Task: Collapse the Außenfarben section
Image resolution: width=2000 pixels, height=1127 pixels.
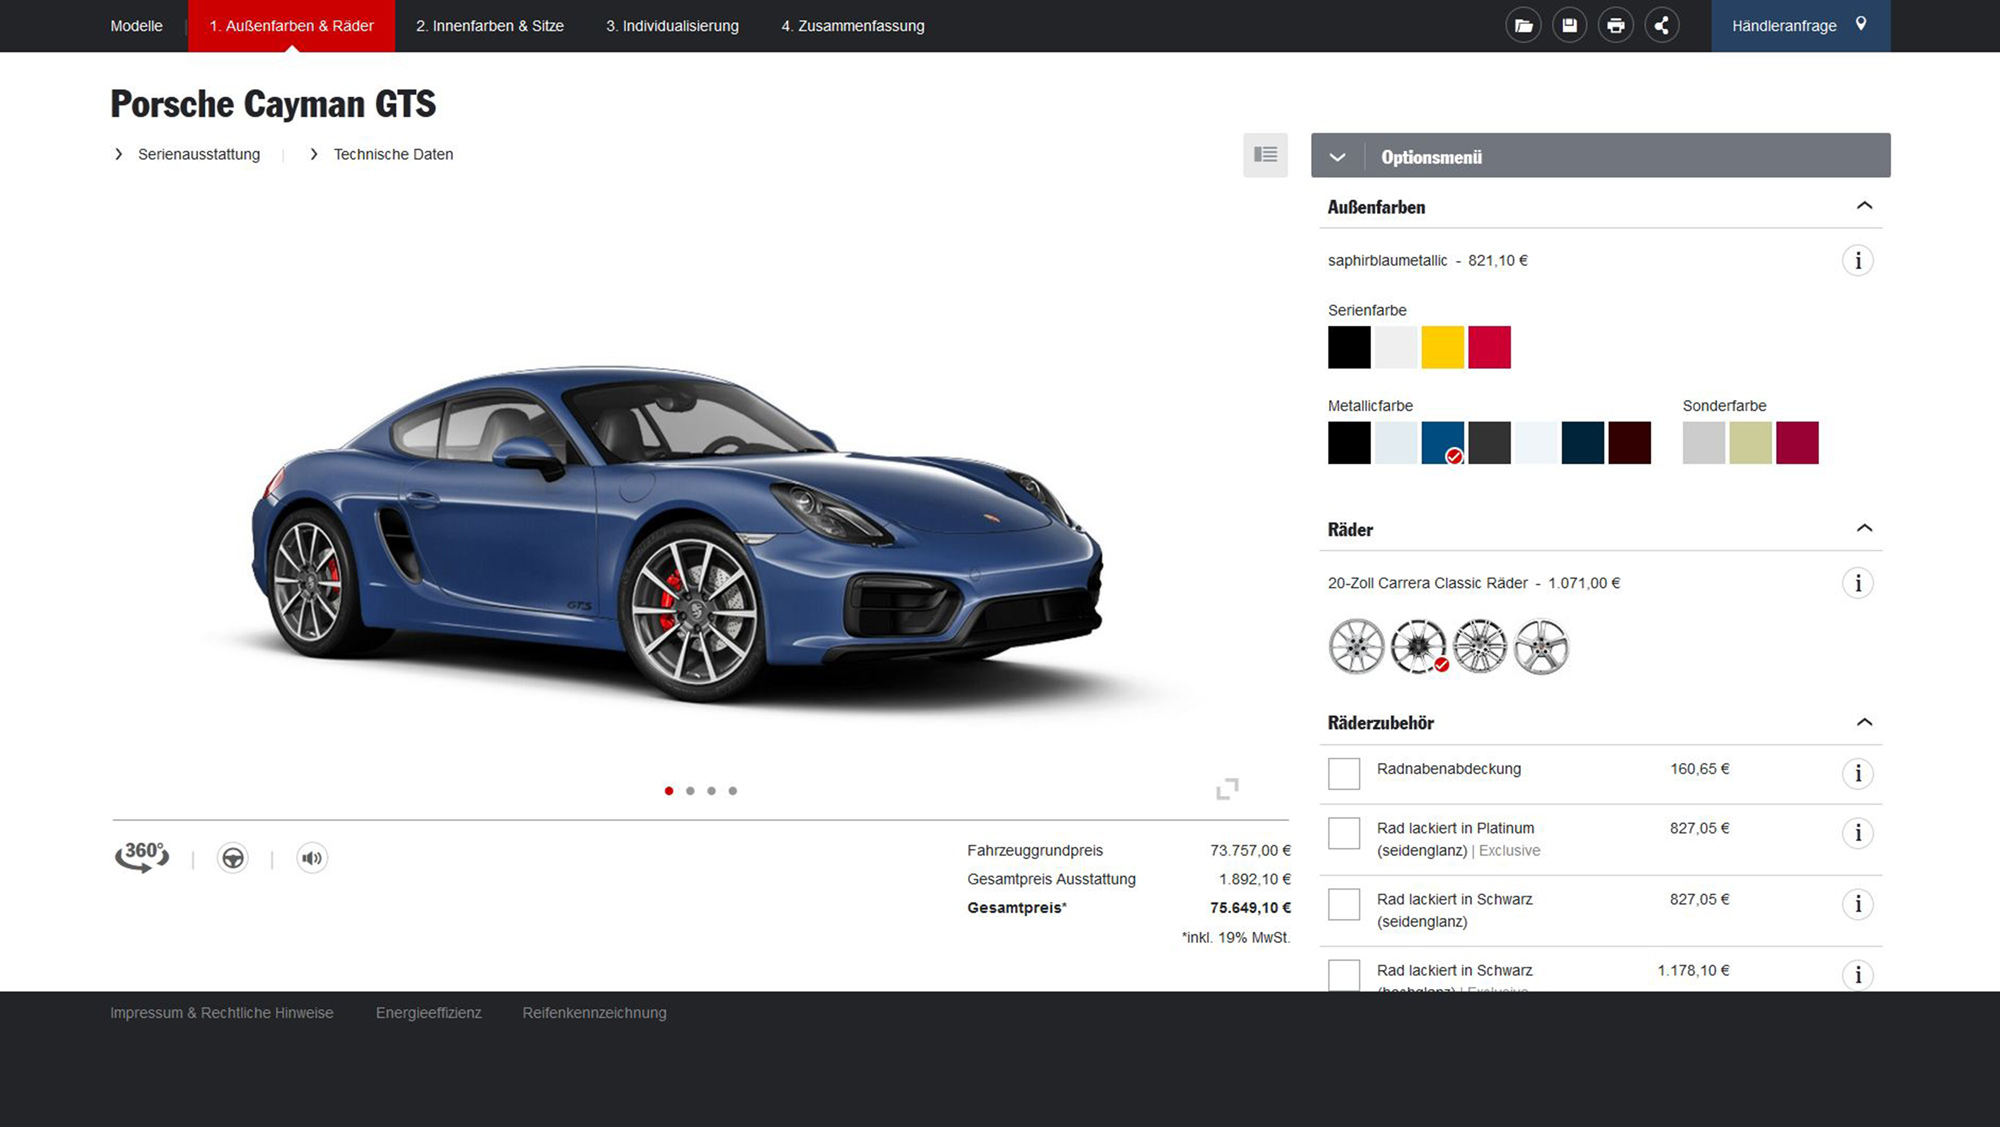Action: point(1864,204)
